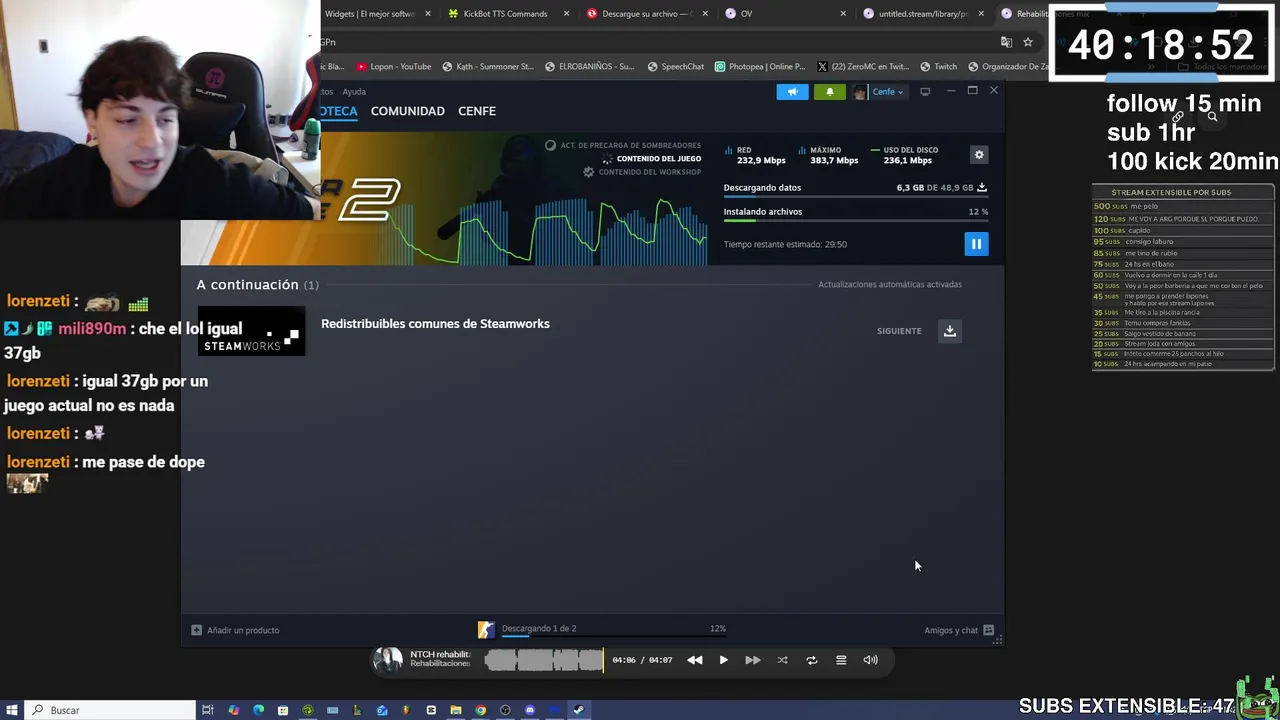Image resolution: width=1280 pixels, height=720 pixels.
Task: Close the KickBot TTS Commands tab
Action: click(567, 14)
